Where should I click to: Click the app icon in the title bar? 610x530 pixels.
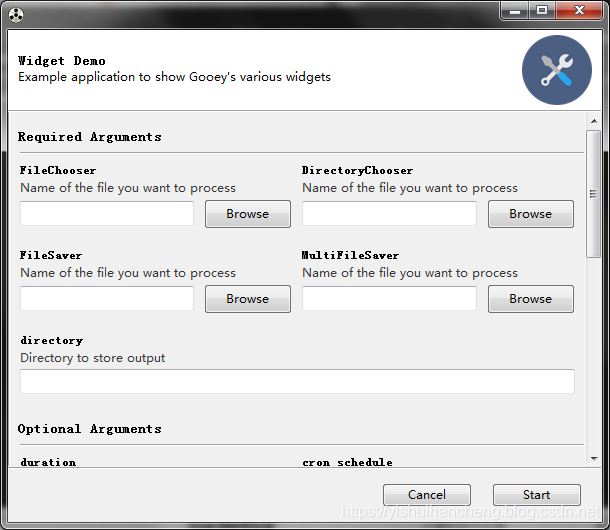[16, 15]
